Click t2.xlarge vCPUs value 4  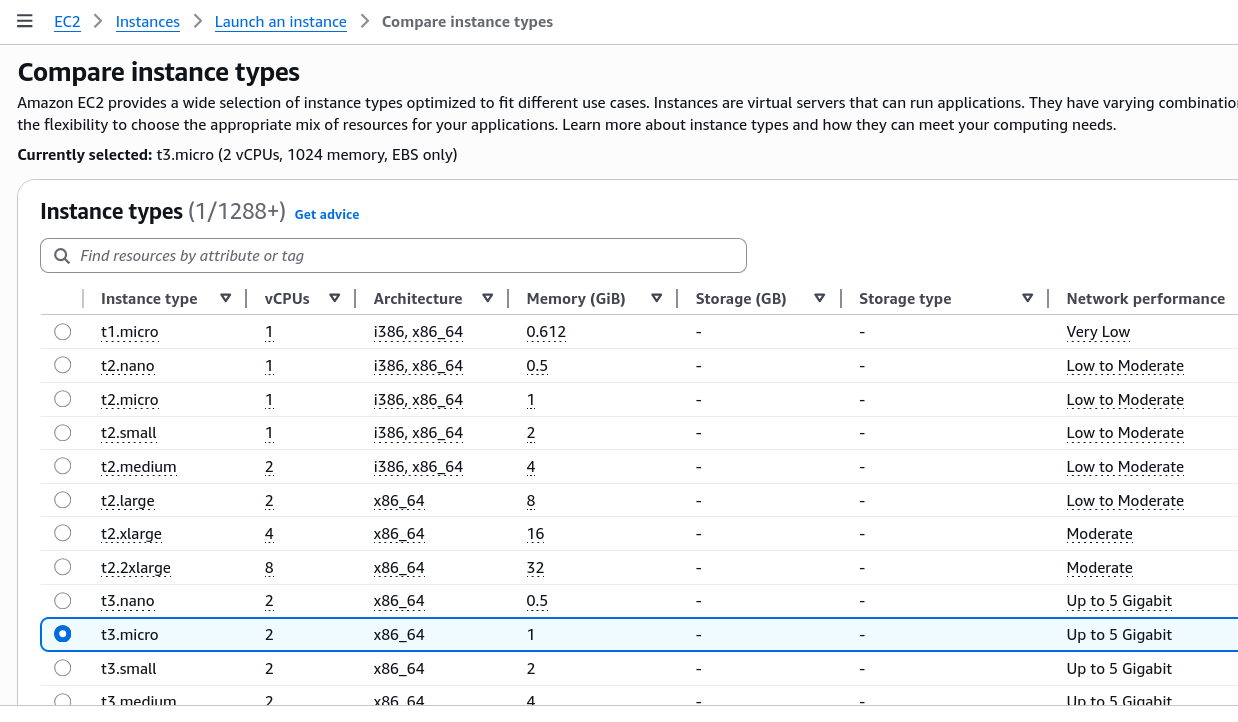[x=269, y=534]
